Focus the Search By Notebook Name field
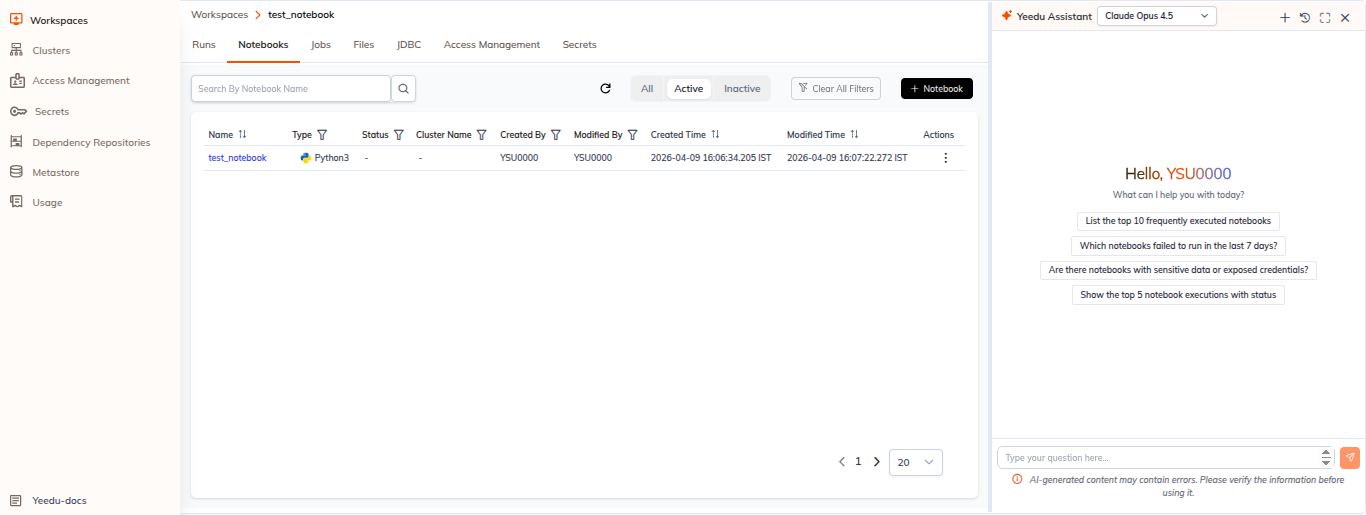The height and width of the screenshot is (515, 1366). 291,89
